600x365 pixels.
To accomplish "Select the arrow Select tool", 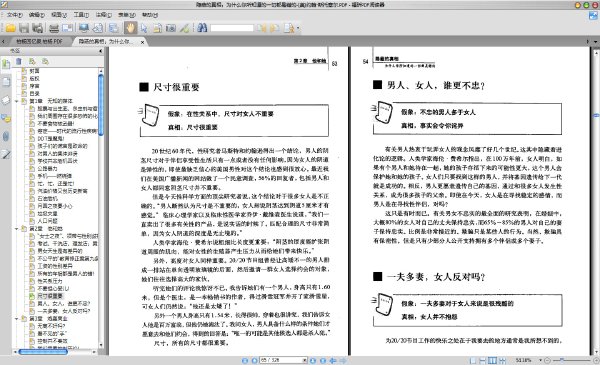I will tap(144, 28).
